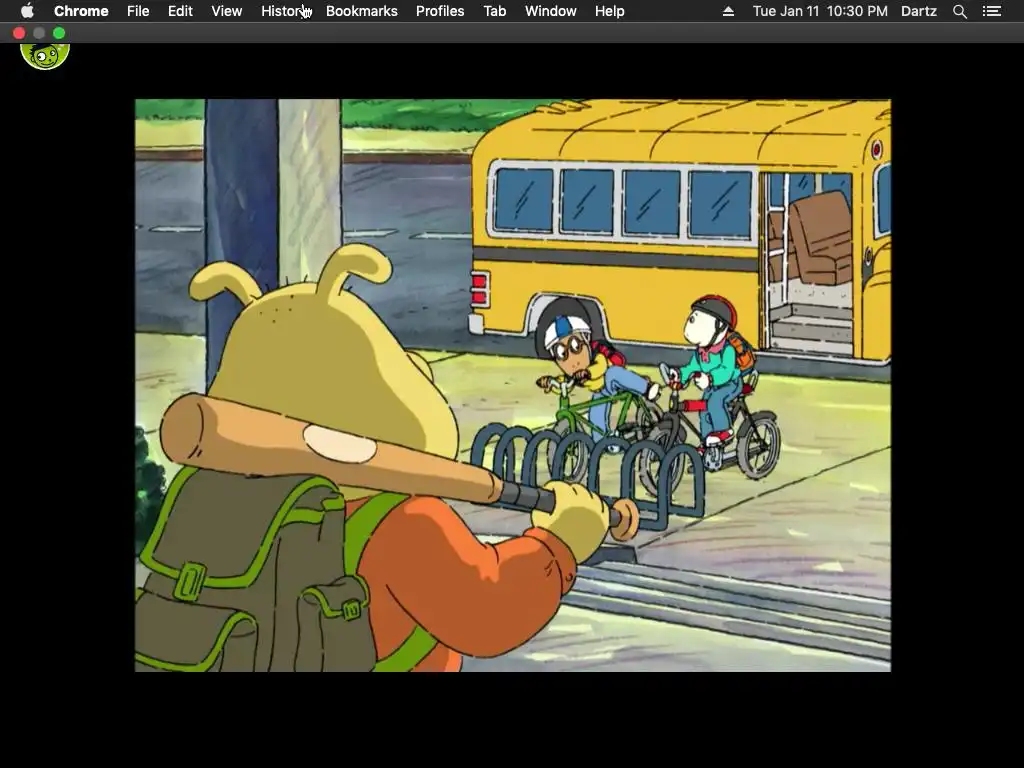Screen dimensions: 1024x768
Task: Open the File menu
Action: (138, 11)
